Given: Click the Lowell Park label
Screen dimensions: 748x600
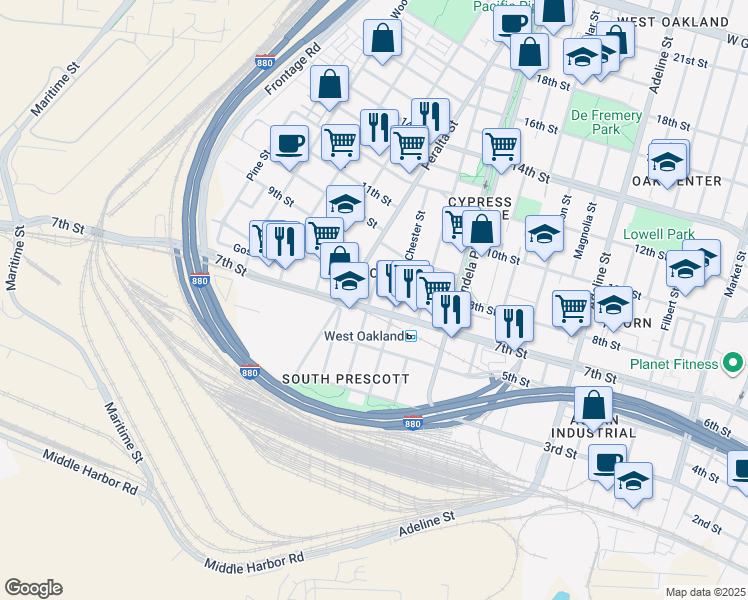Looking at the screenshot, I should point(658,234).
